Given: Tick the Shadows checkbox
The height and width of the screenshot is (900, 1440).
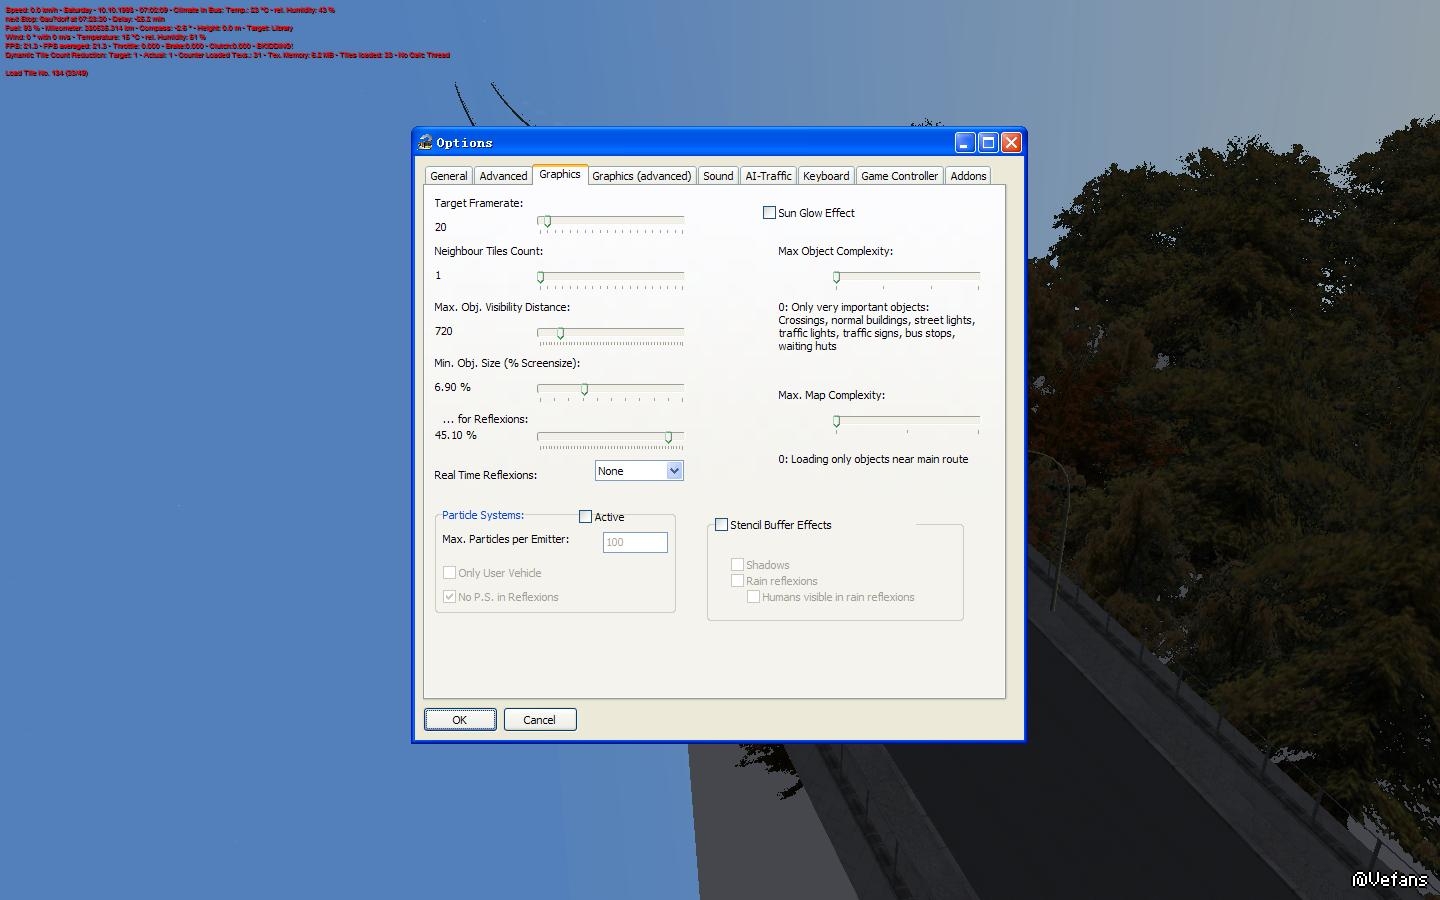Looking at the screenshot, I should coord(737,565).
